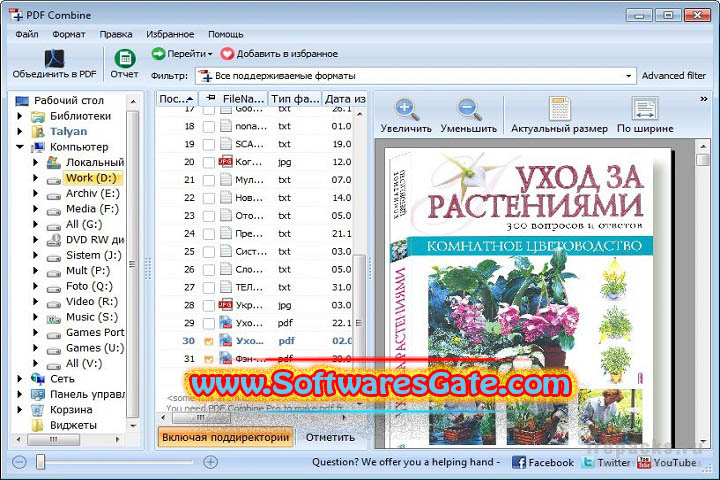Screen dimensions: 720x480
Task: Click the green Перейти arrow icon
Action: tap(158, 54)
